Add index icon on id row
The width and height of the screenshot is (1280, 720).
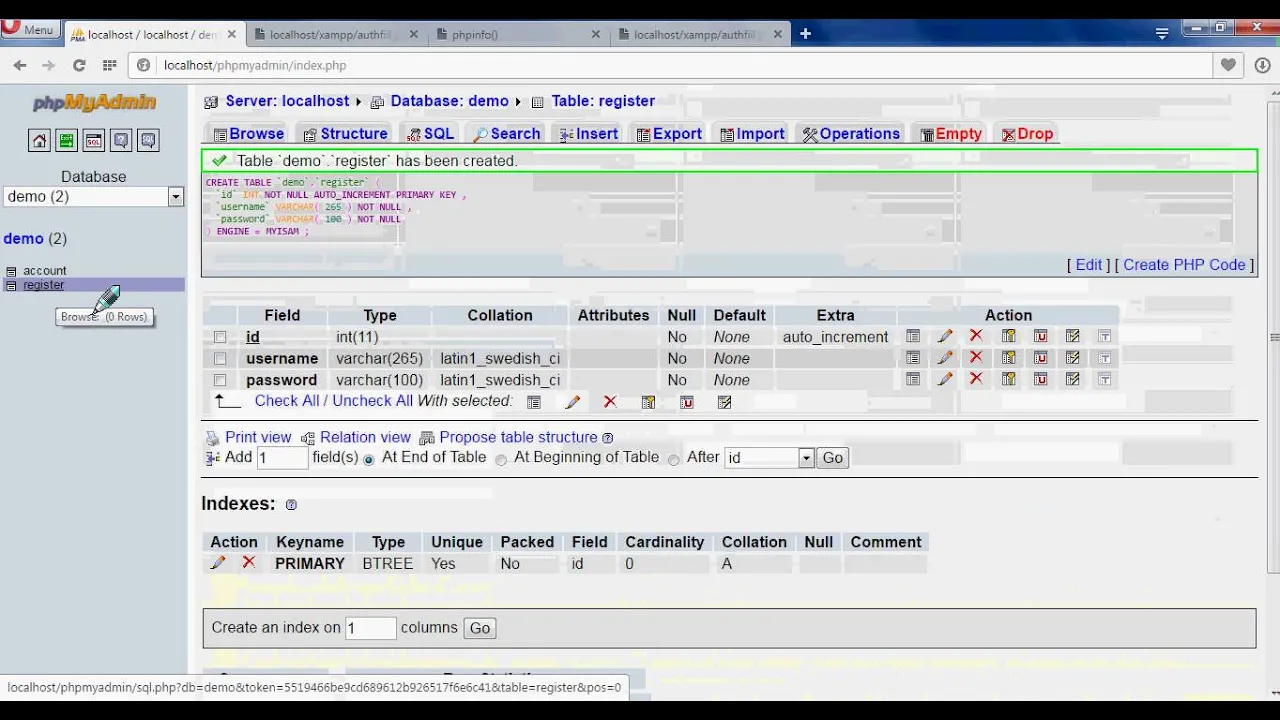pyautogui.click(x=1072, y=337)
